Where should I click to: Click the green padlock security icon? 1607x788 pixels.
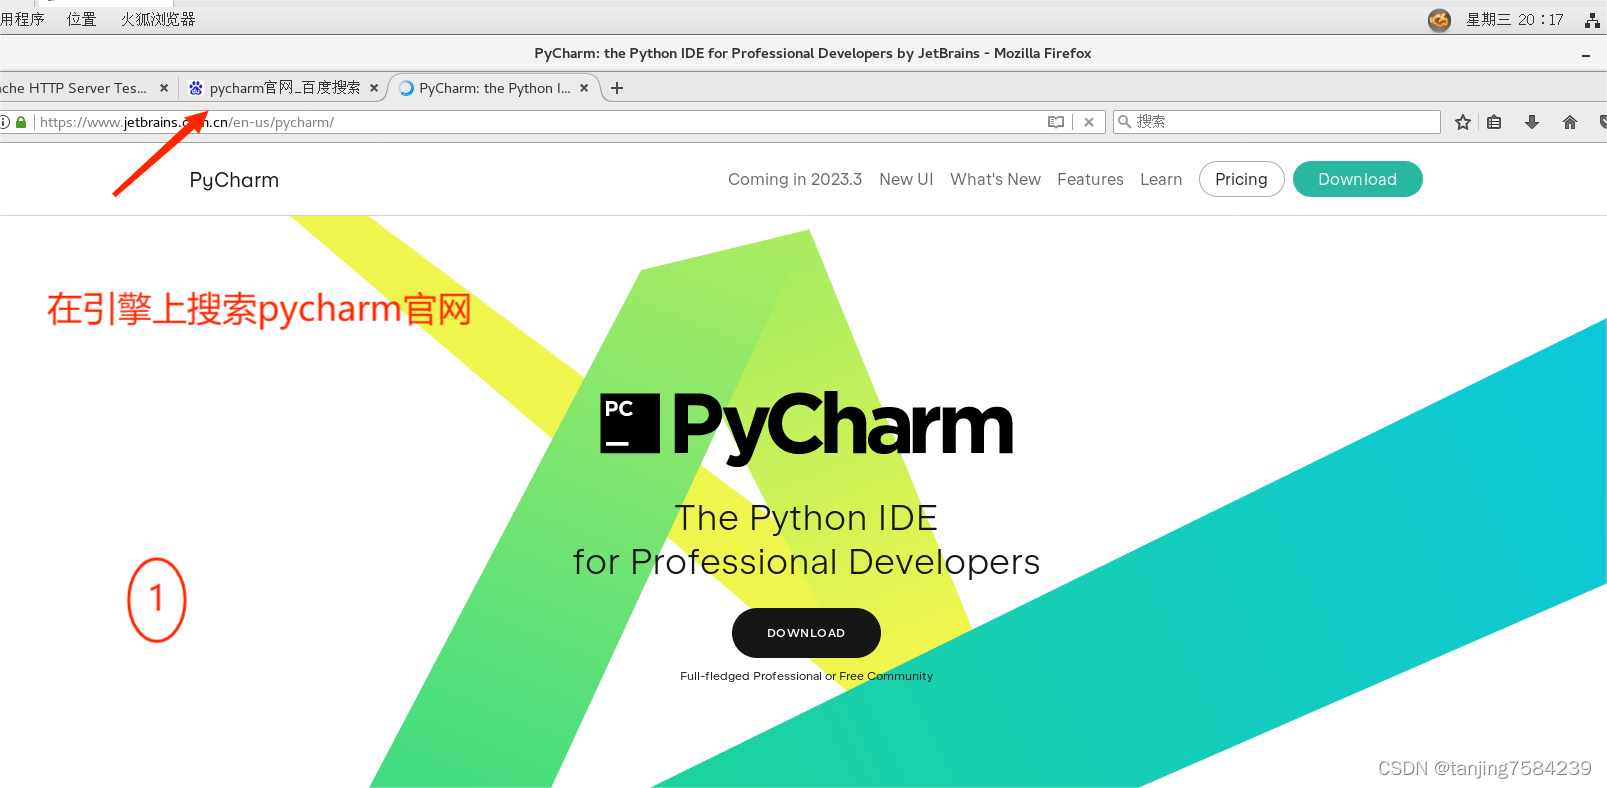coord(21,122)
